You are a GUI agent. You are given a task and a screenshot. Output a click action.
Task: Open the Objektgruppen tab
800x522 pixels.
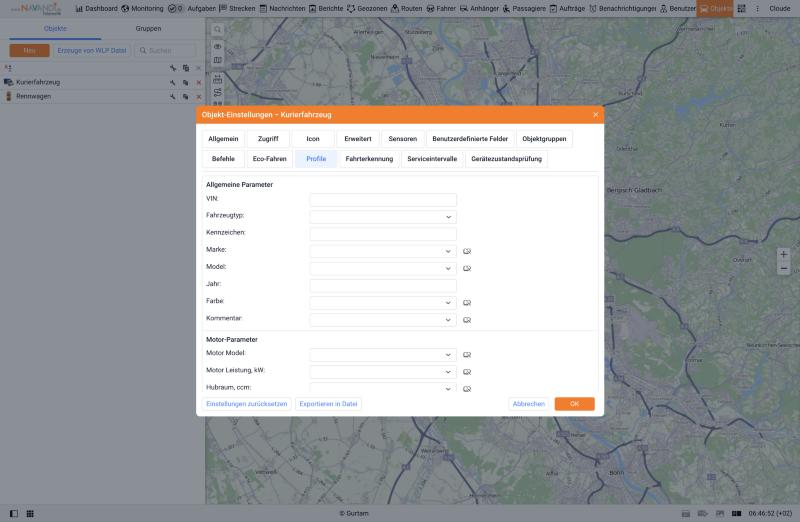click(544, 139)
